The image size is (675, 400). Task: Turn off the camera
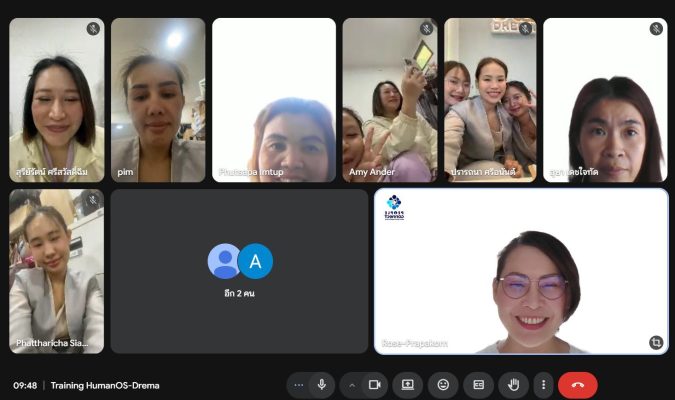point(375,384)
